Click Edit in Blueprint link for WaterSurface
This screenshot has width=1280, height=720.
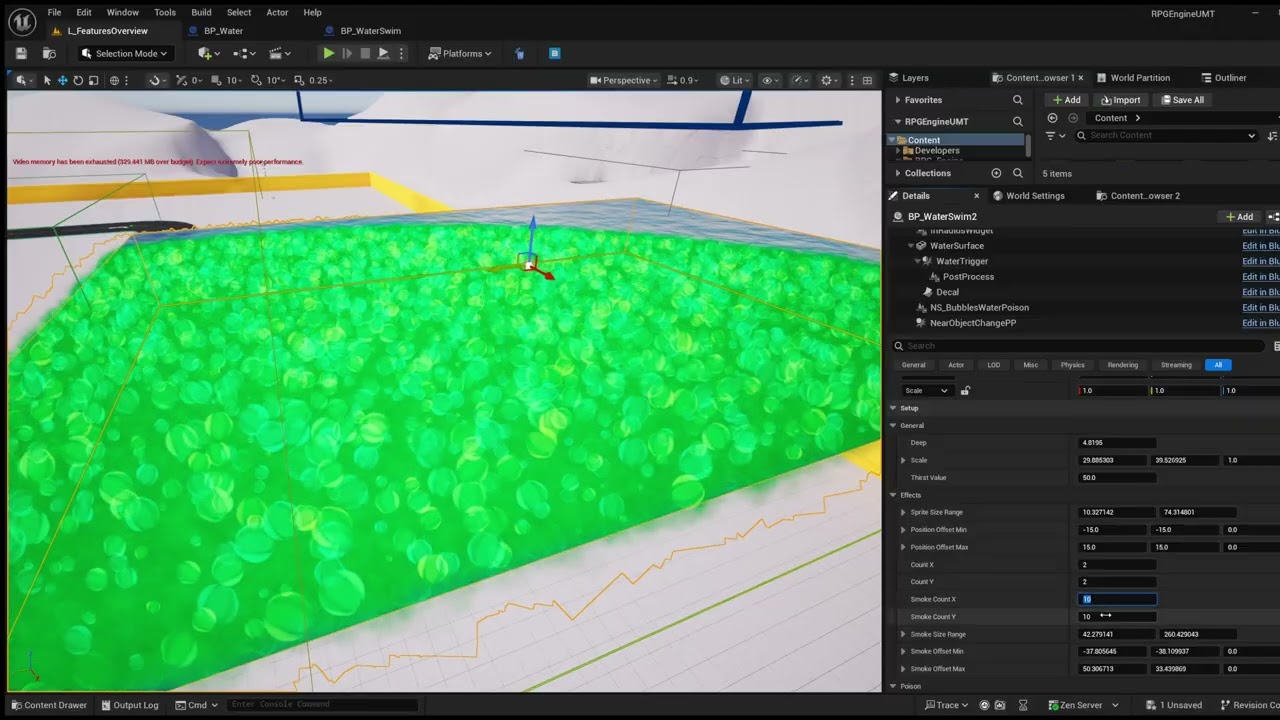point(1260,246)
